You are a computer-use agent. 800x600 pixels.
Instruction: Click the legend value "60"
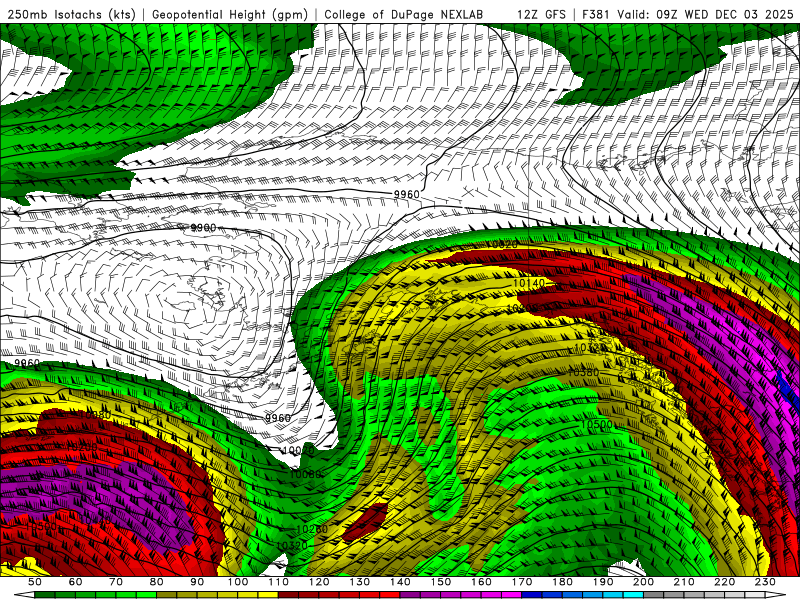point(75,582)
